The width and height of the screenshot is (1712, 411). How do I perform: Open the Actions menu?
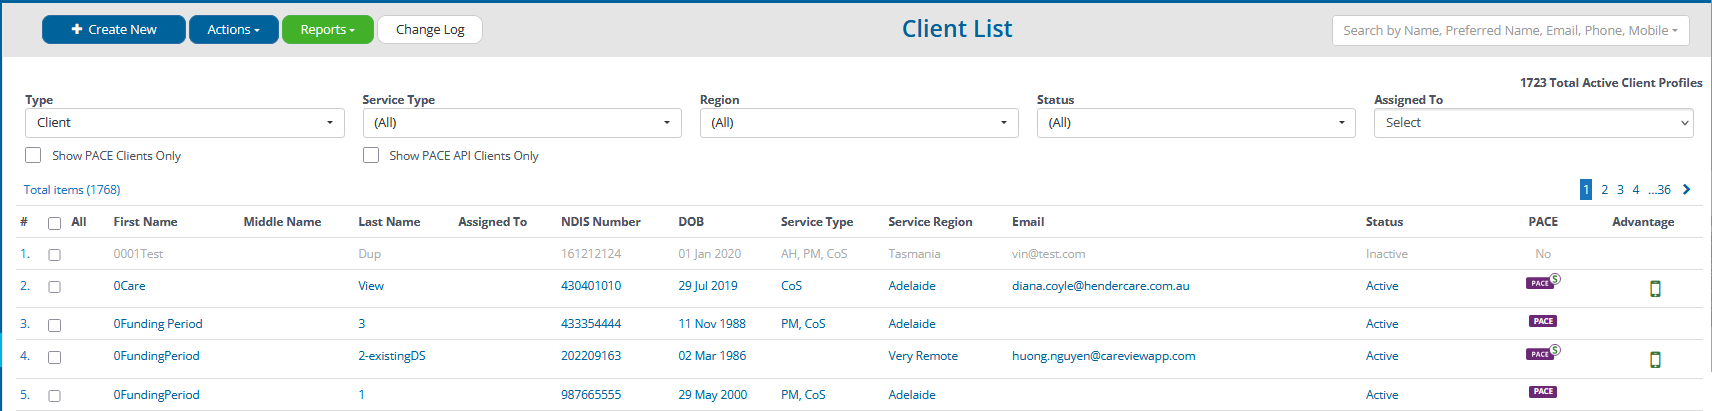click(x=233, y=30)
